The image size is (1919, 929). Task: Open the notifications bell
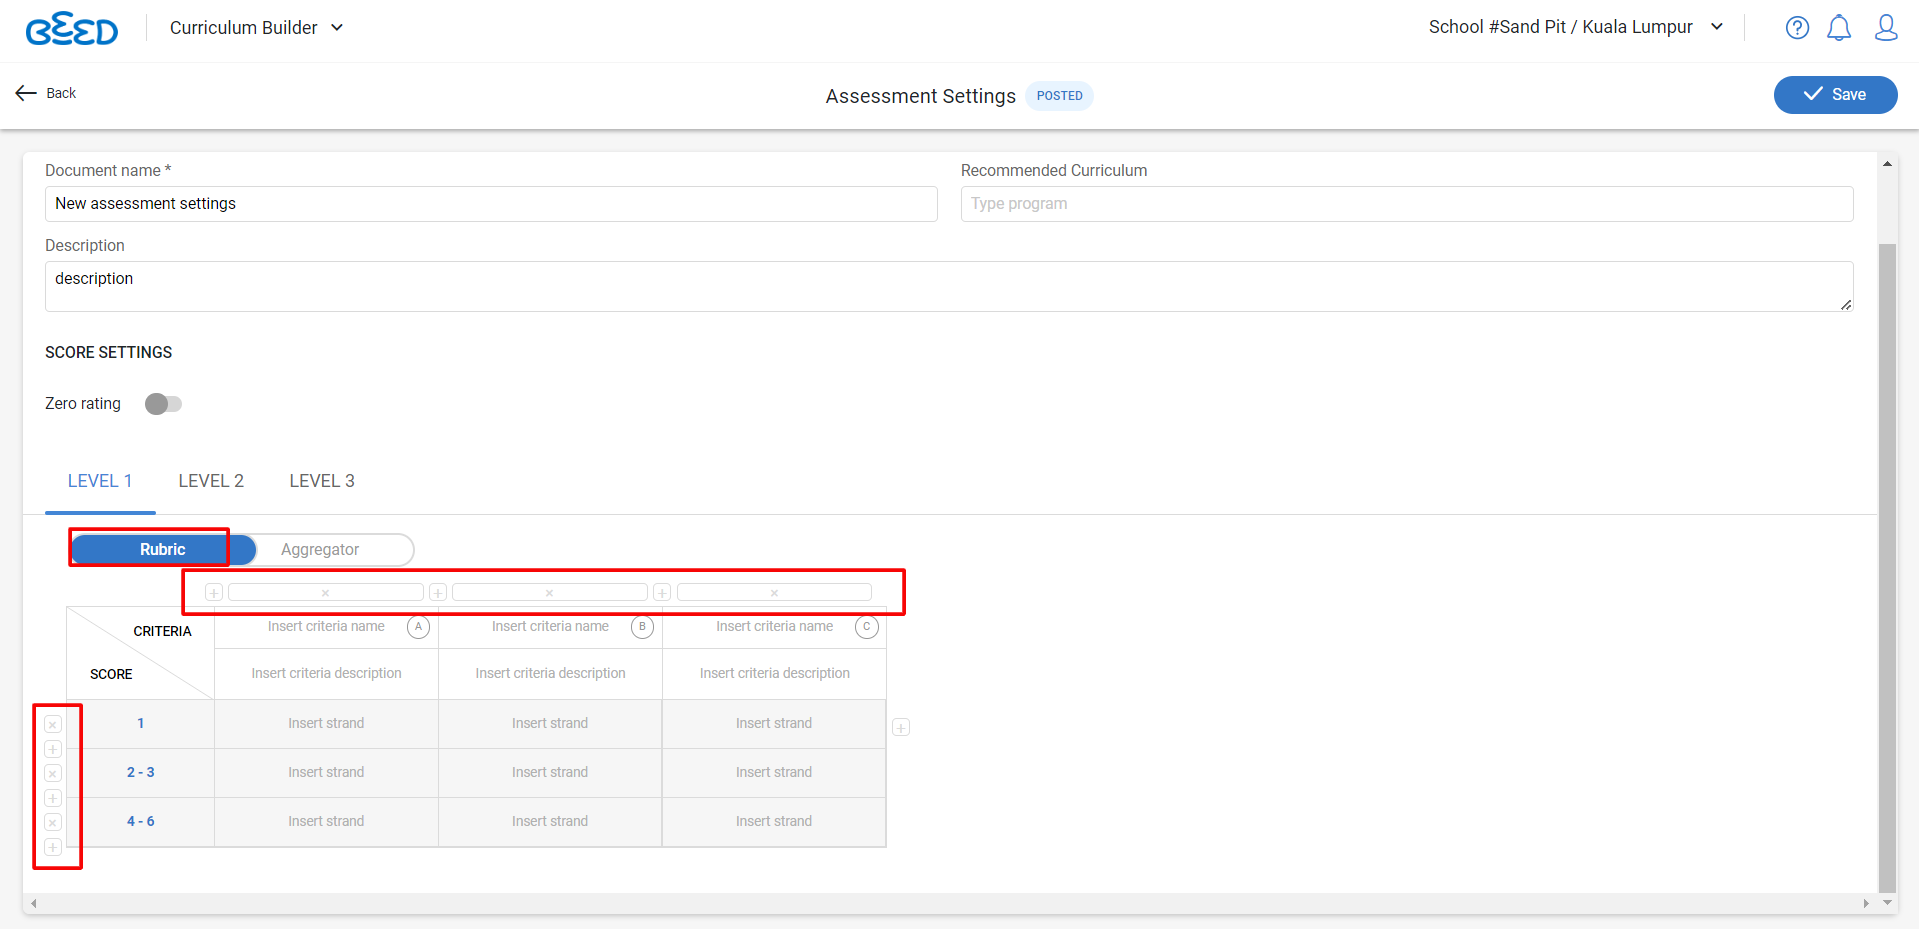click(1839, 28)
